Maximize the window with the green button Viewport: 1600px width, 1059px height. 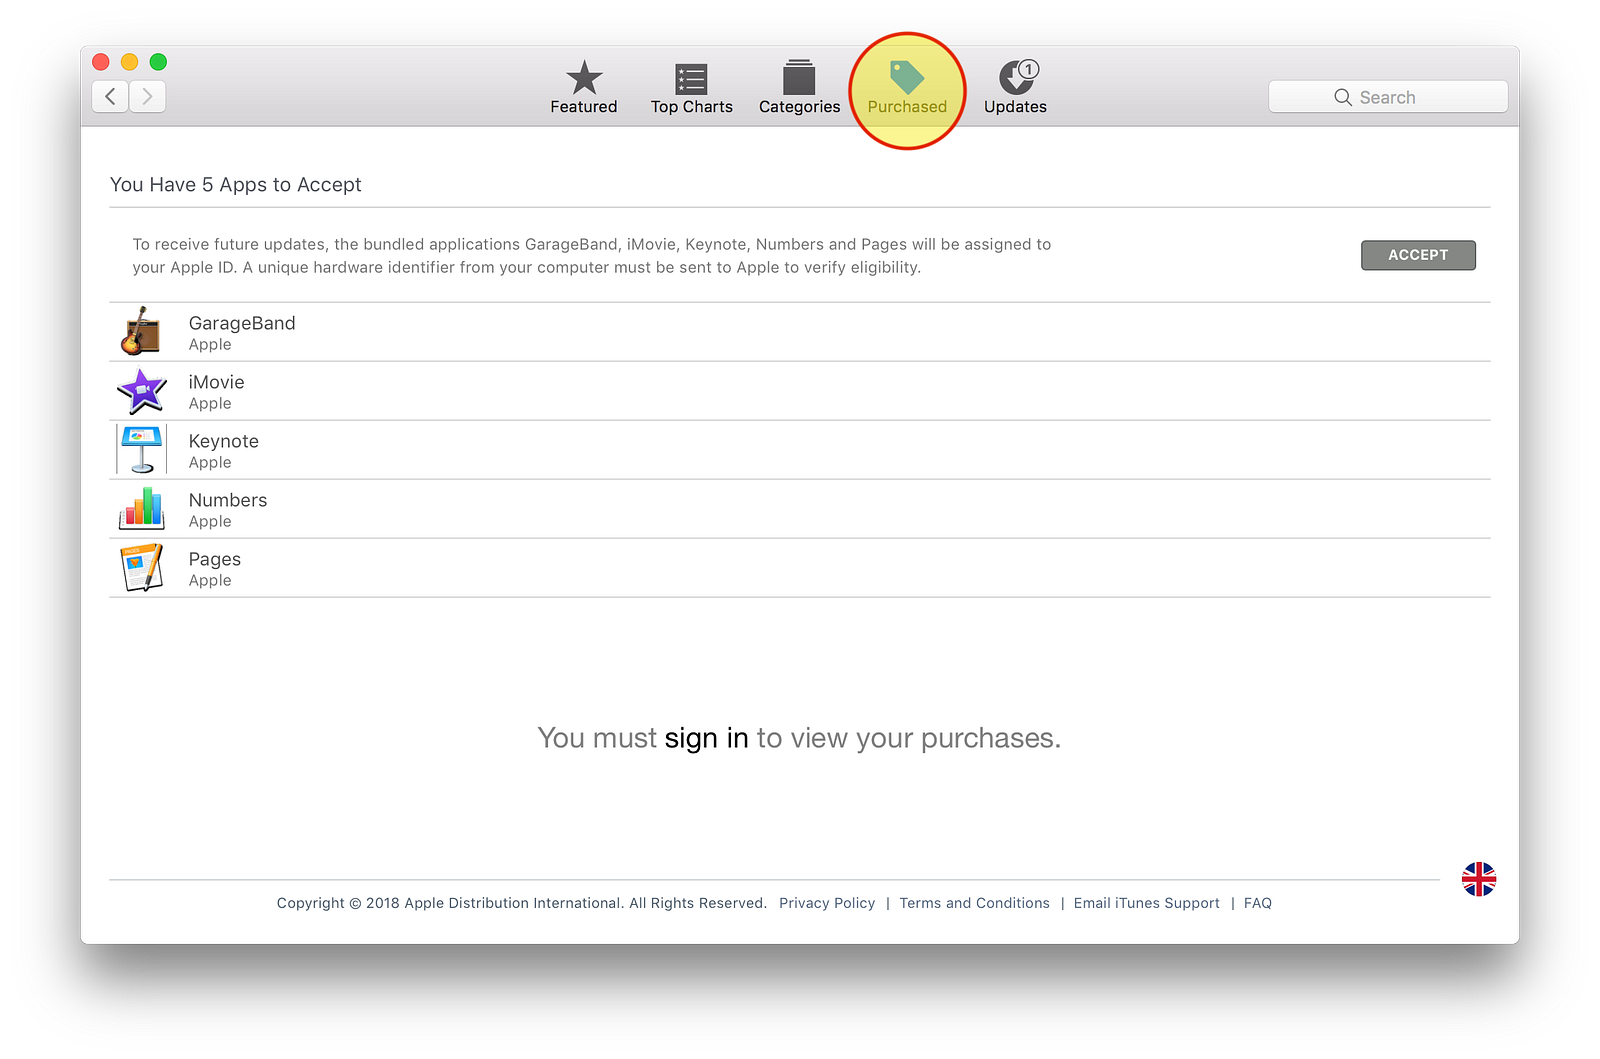click(x=158, y=62)
